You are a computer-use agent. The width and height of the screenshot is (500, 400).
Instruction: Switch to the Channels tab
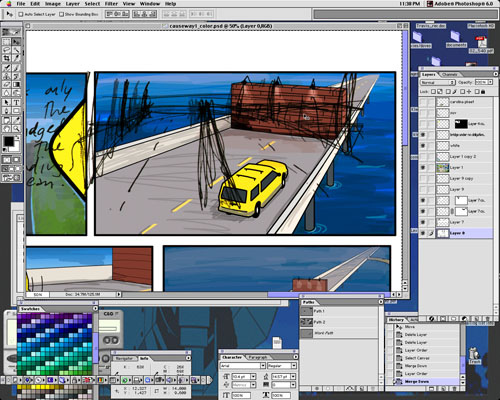[449, 74]
